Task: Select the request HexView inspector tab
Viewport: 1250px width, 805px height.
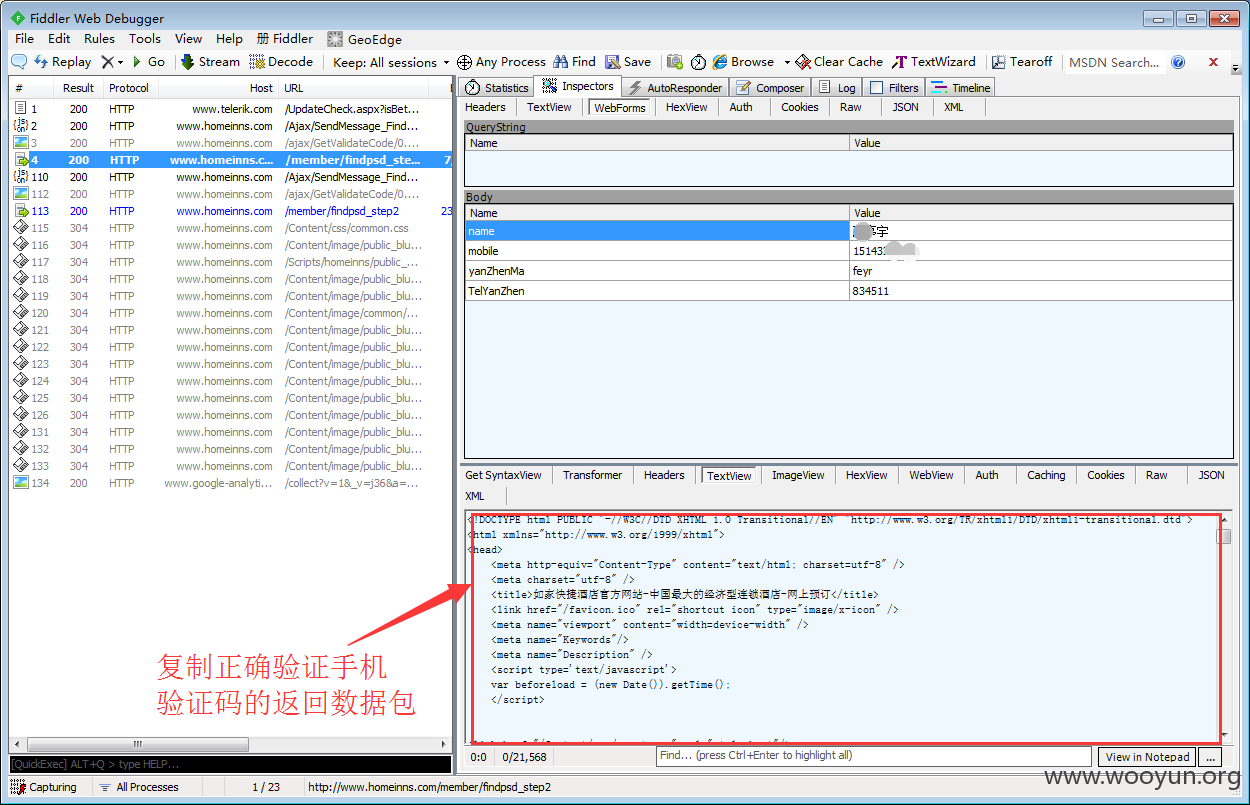Action: tap(687, 107)
